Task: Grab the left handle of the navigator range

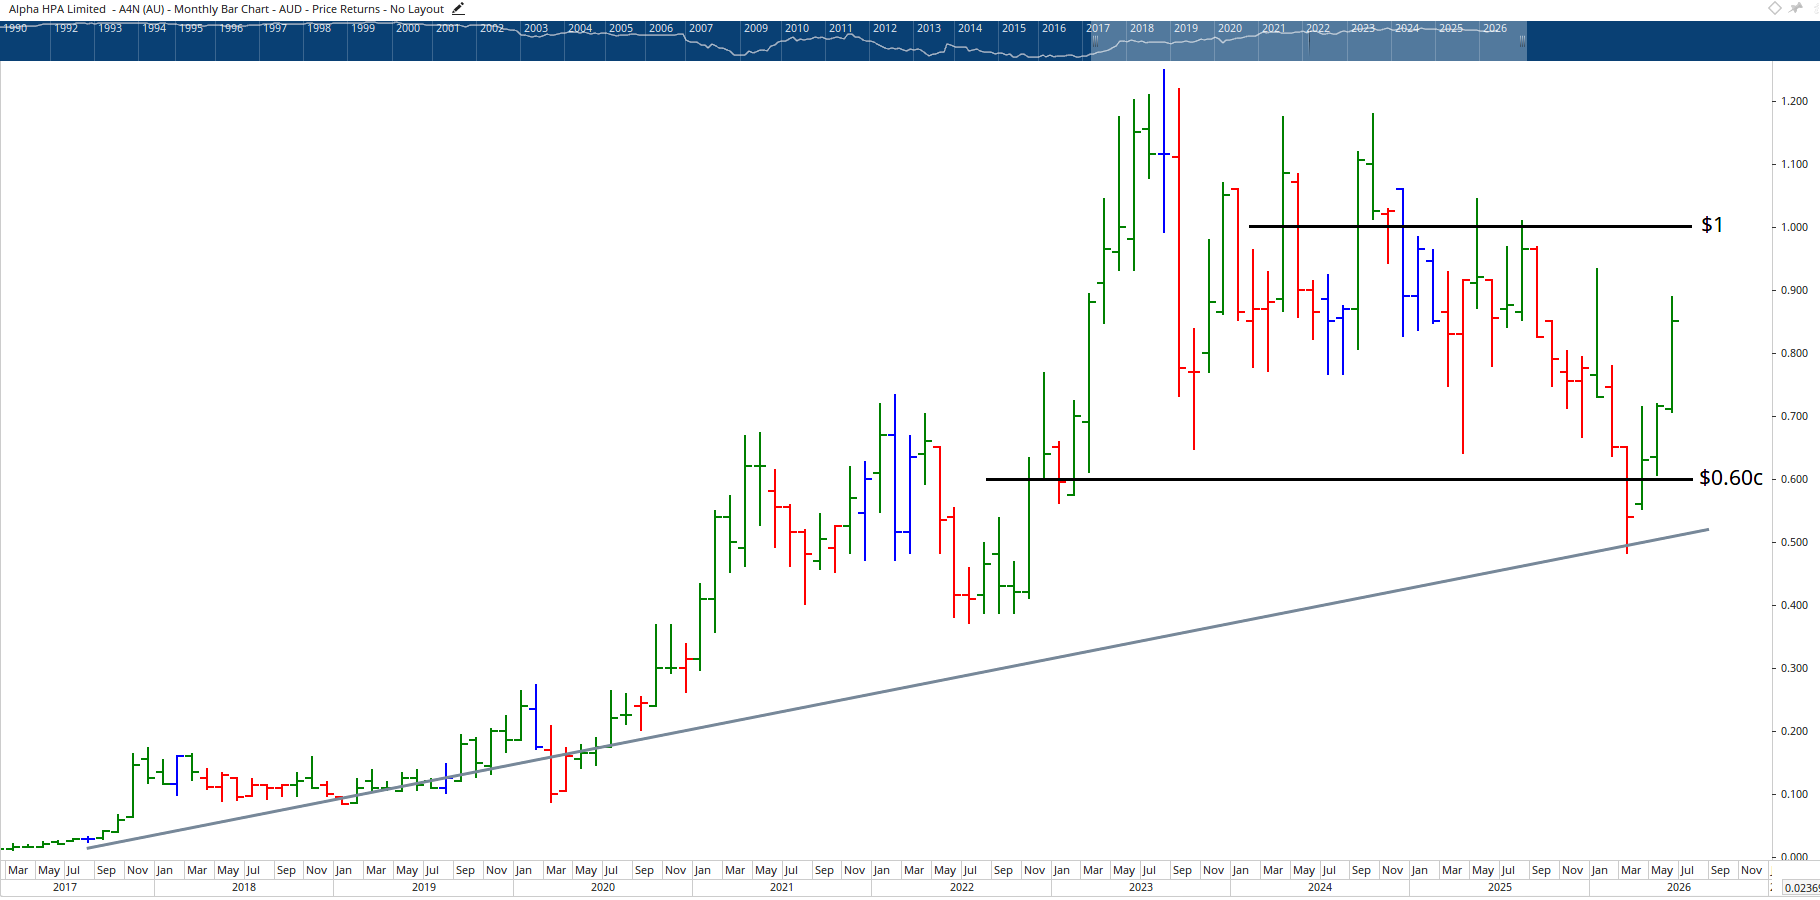Action: point(1095,41)
